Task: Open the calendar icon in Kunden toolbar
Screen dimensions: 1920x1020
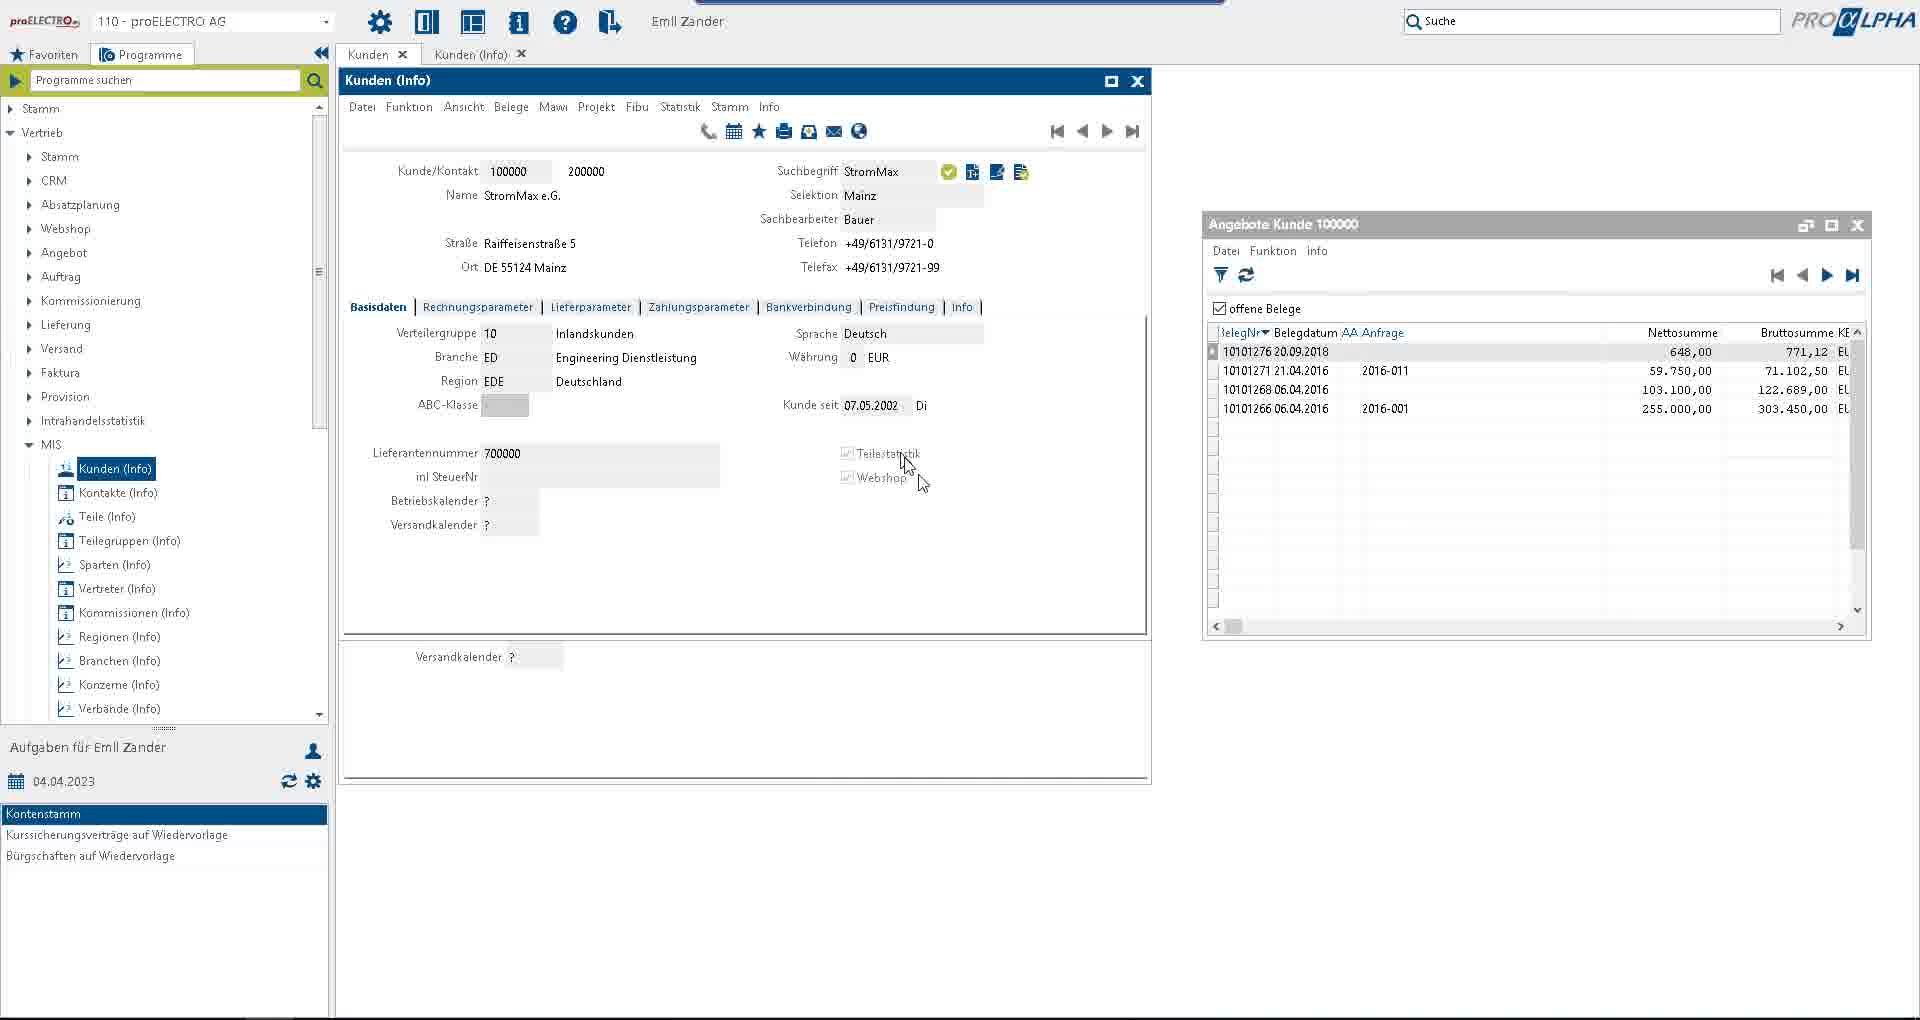Action: point(734,131)
